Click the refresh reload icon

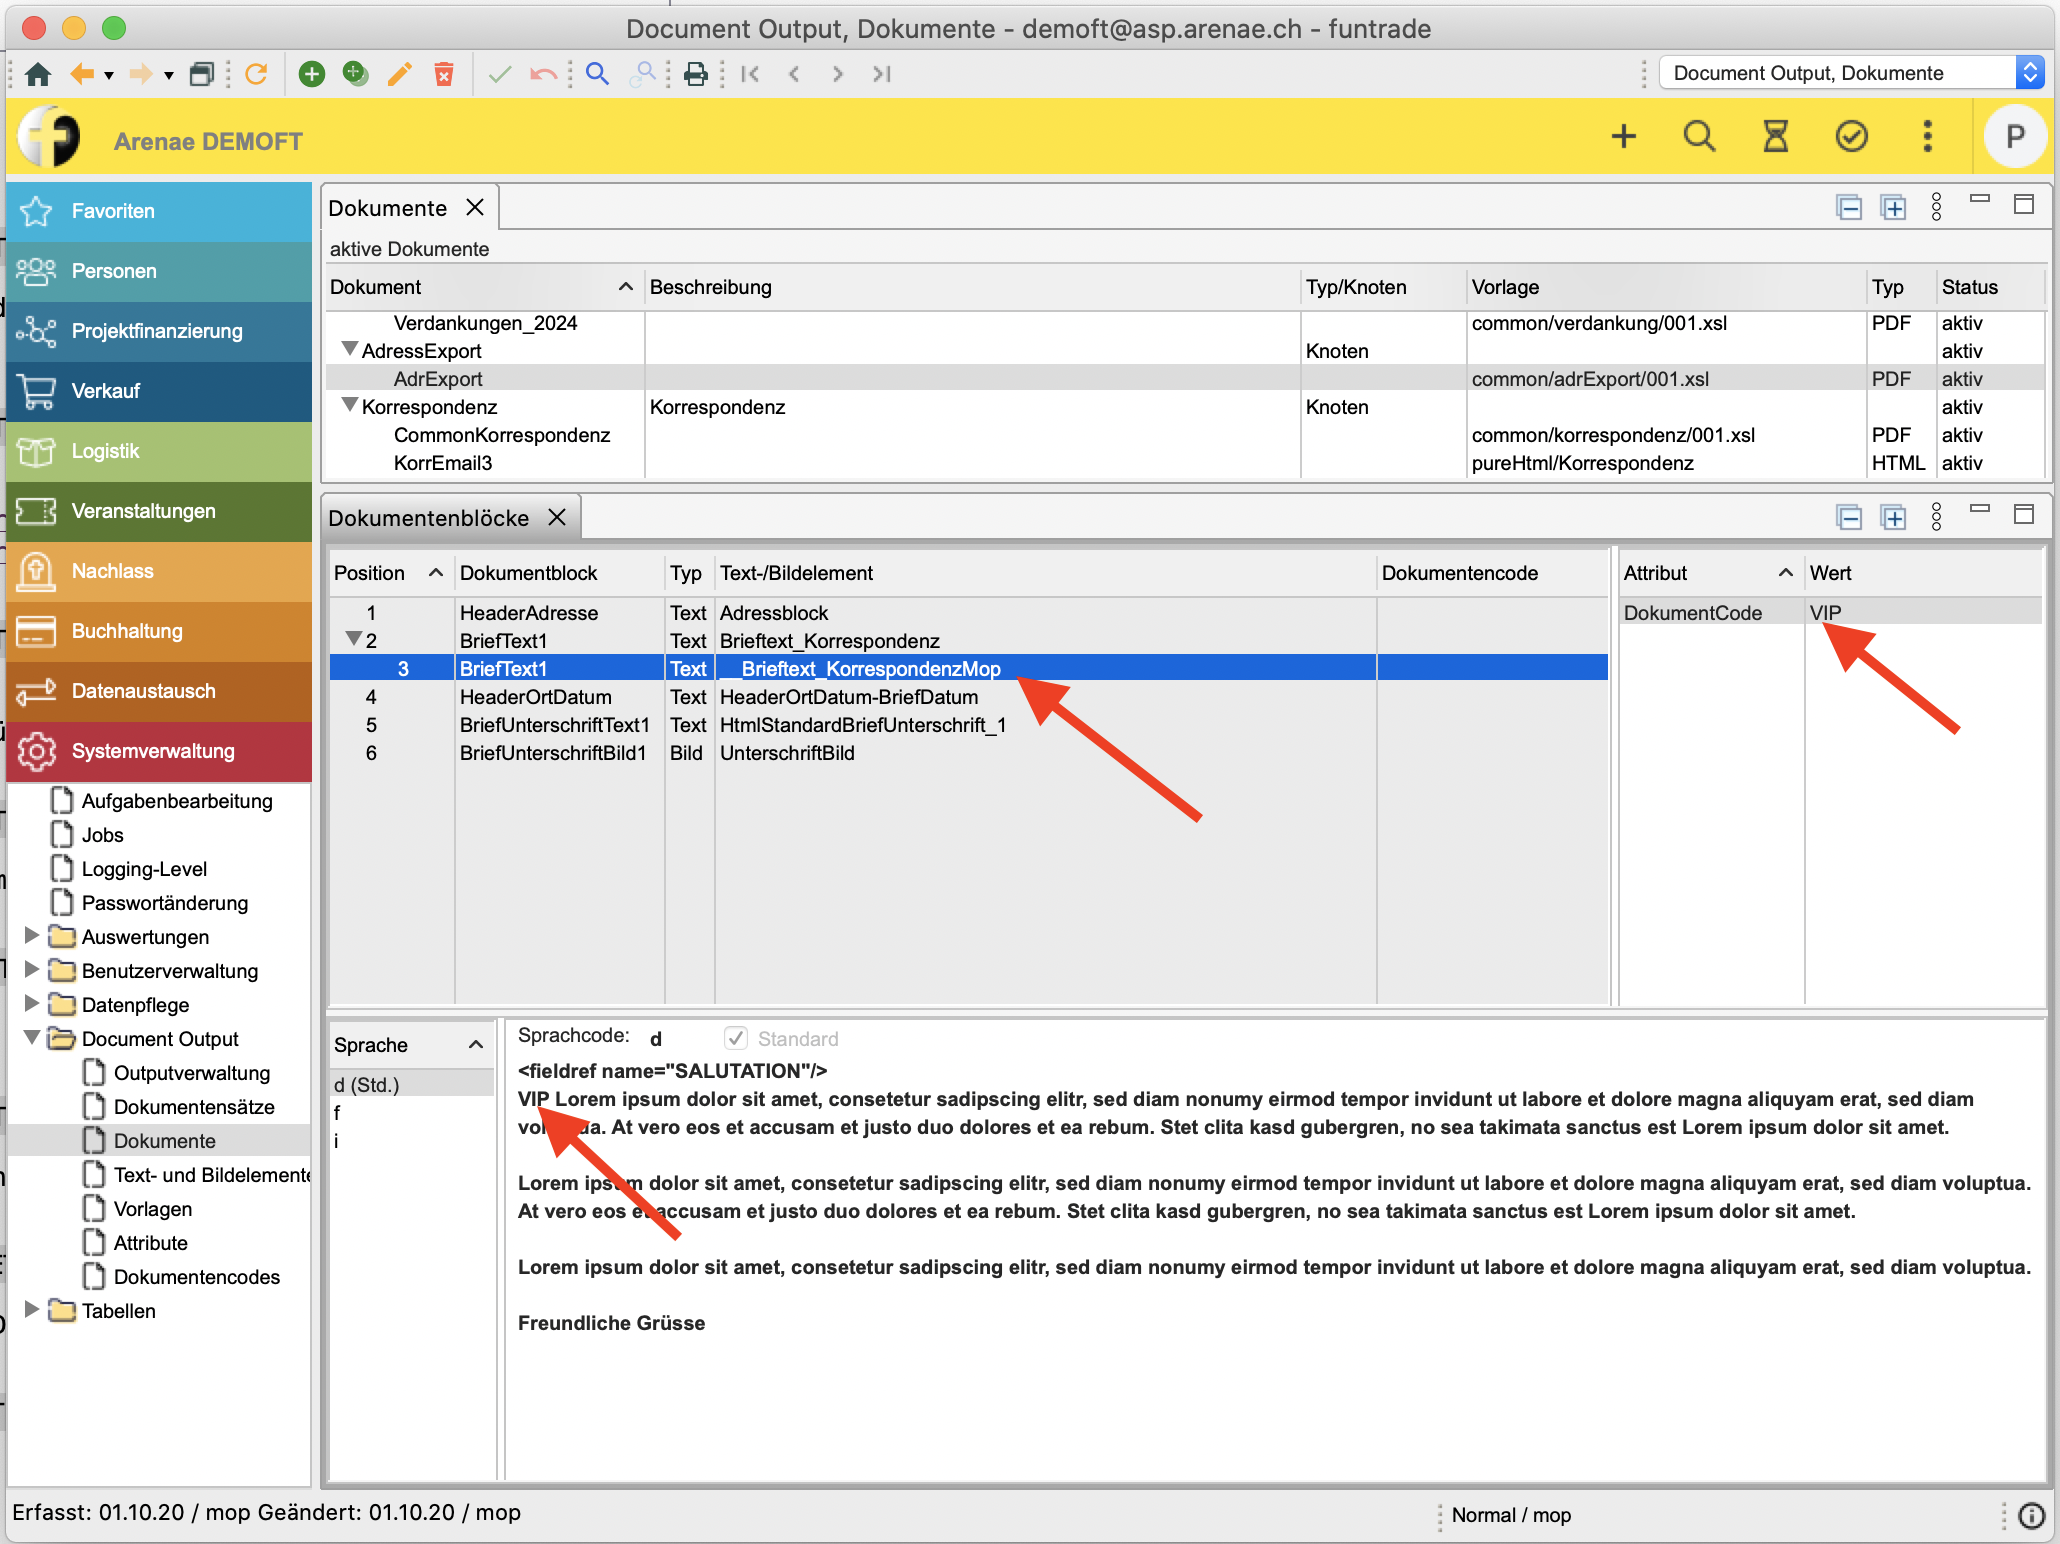pos(256,74)
